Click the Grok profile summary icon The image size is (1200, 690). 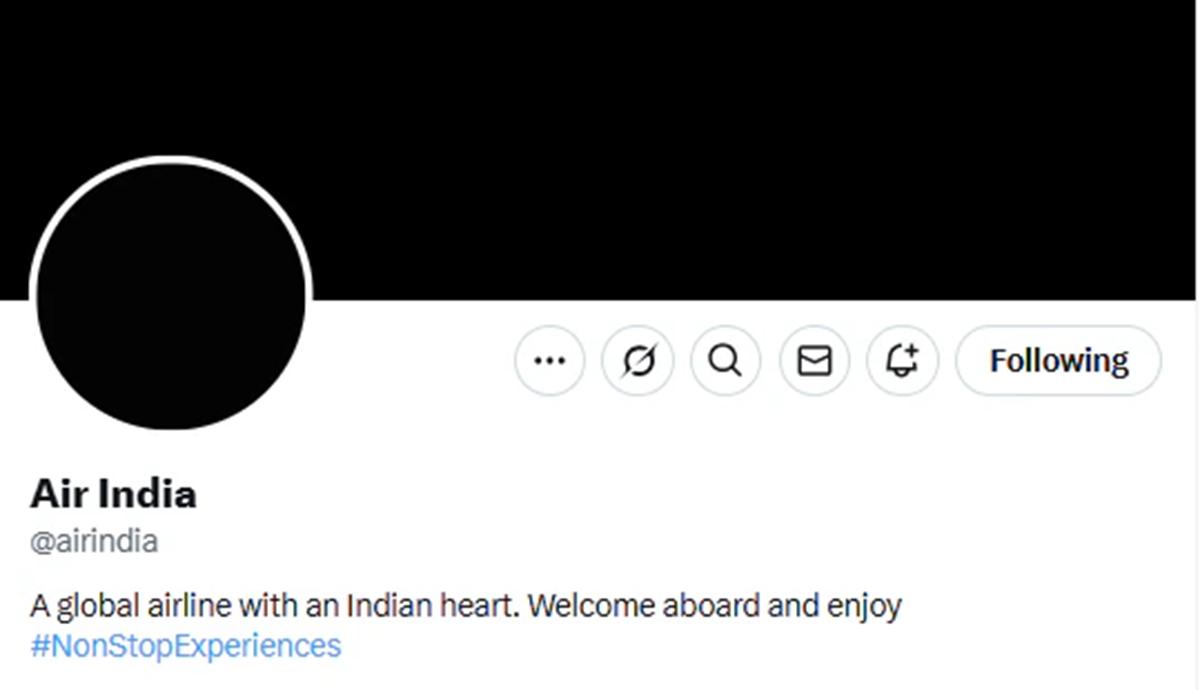(x=638, y=360)
